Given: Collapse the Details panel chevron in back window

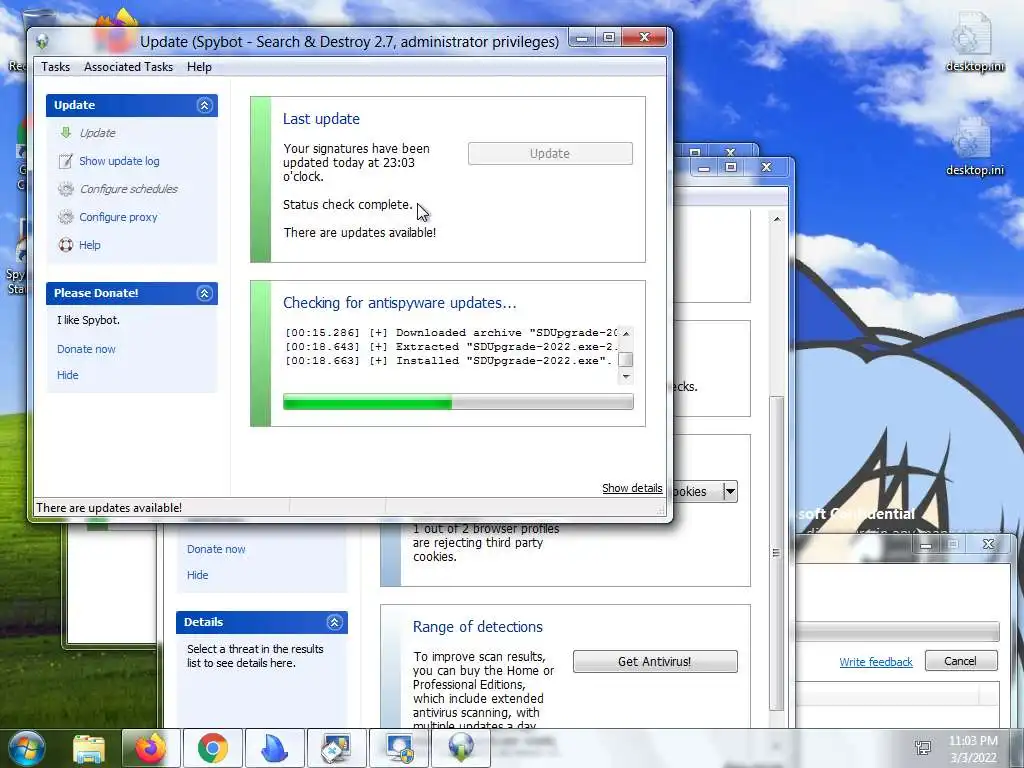Looking at the screenshot, I should point(334,622).
